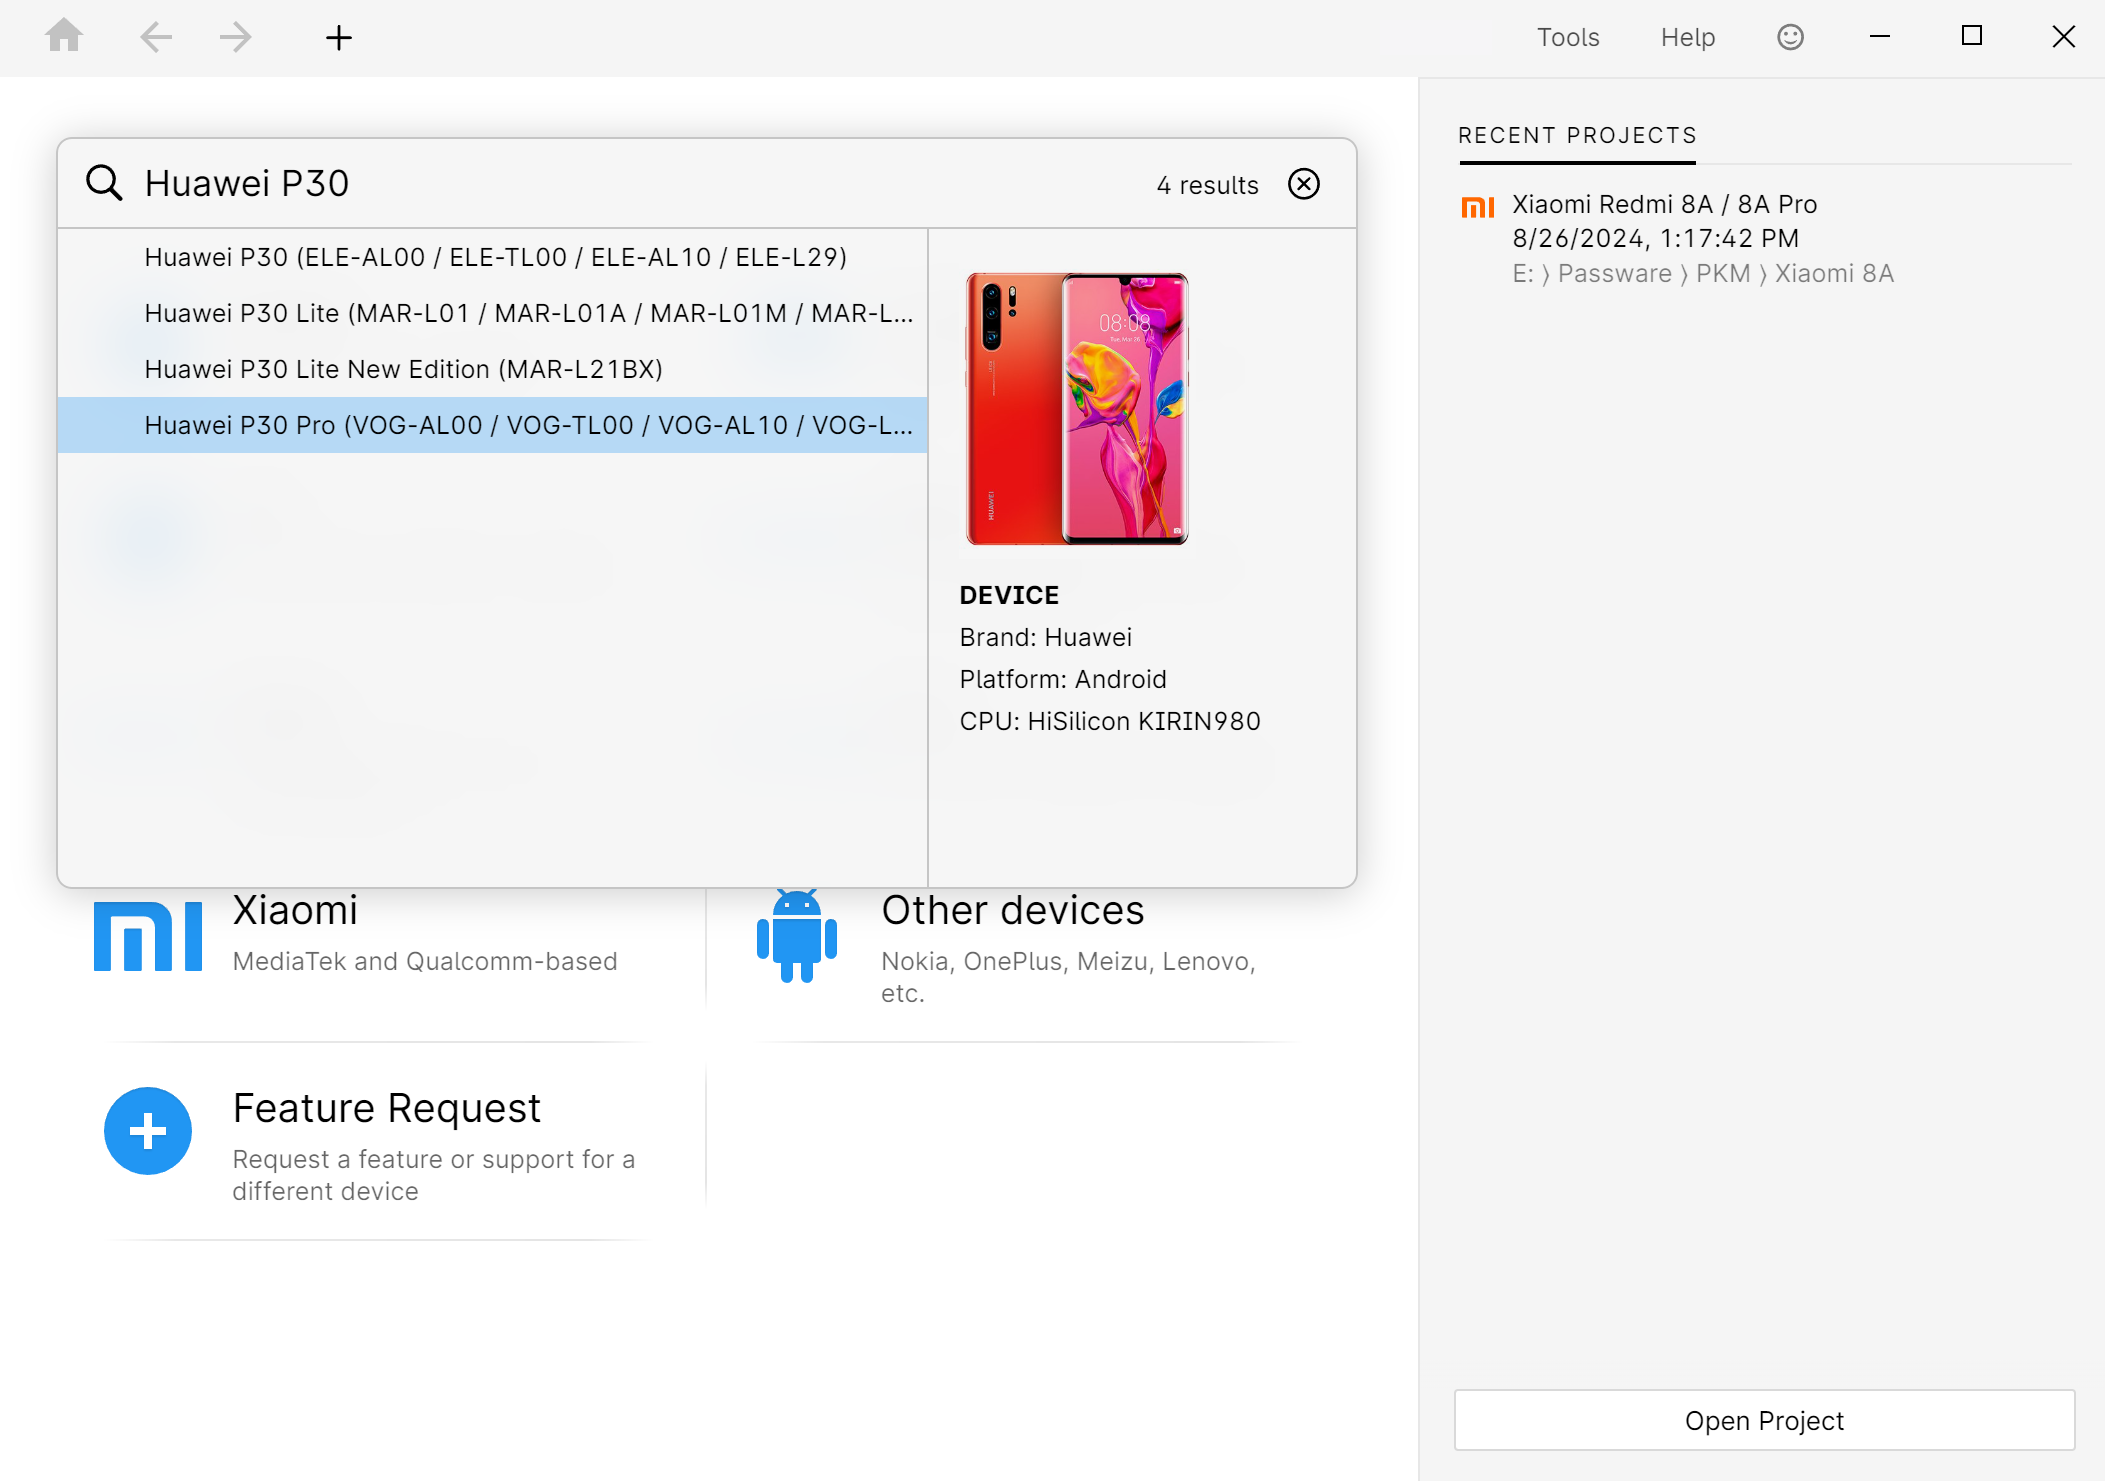Select Huawei P30 (ELE-AL00) result

[x=493, y=257]
